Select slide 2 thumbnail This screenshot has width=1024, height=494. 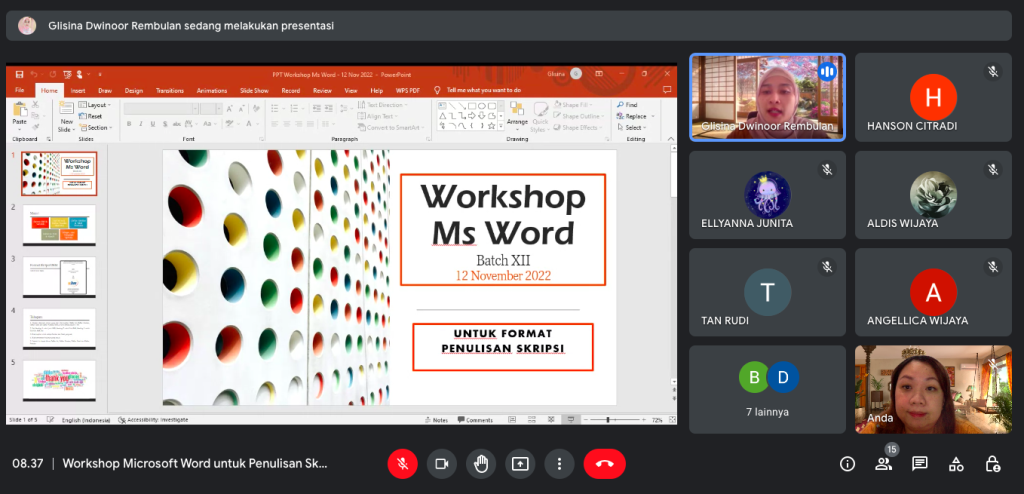59,225
